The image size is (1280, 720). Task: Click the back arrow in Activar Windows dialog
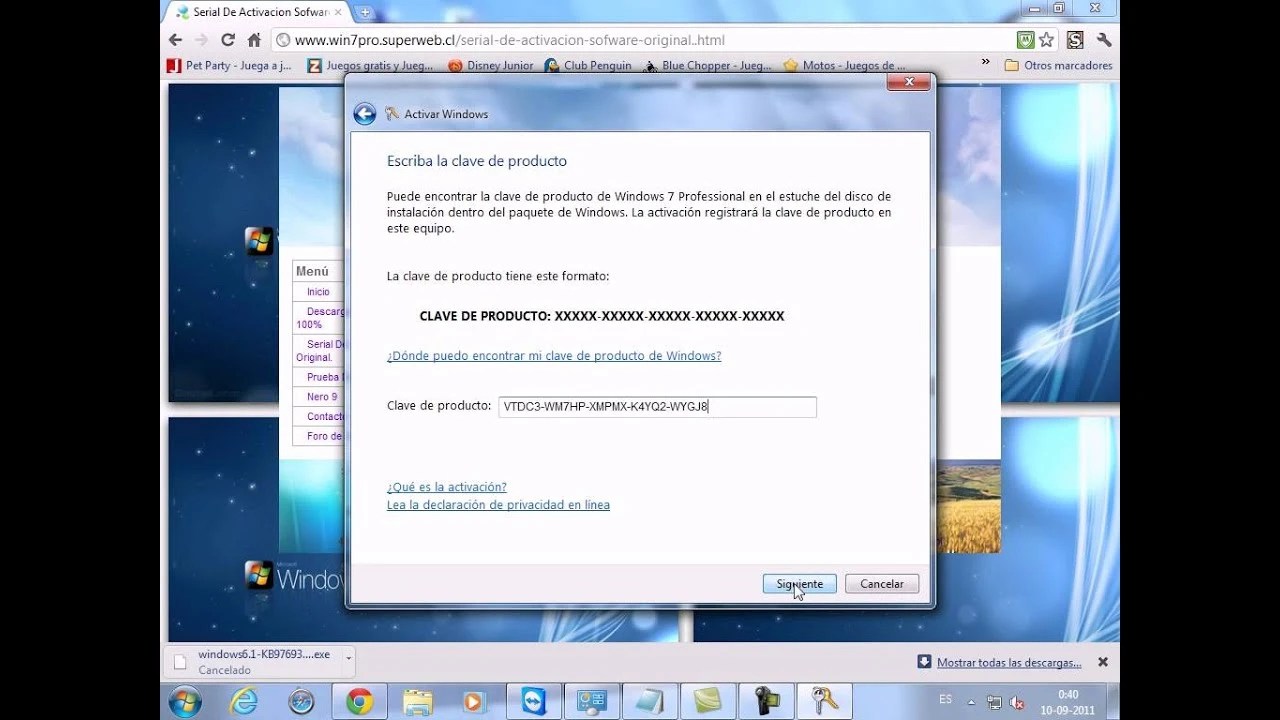[365, 114]
